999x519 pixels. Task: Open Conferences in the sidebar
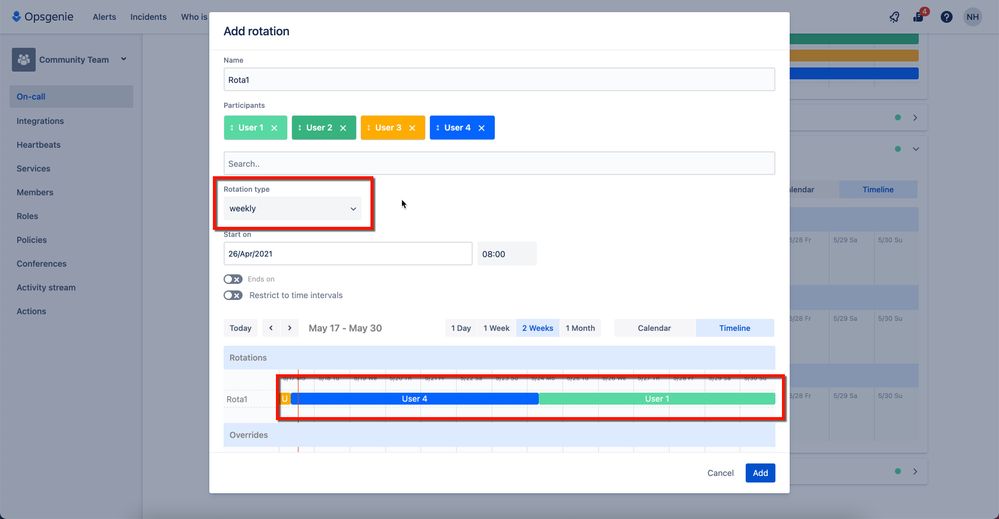pyautogui.click(x=41, y=264)
